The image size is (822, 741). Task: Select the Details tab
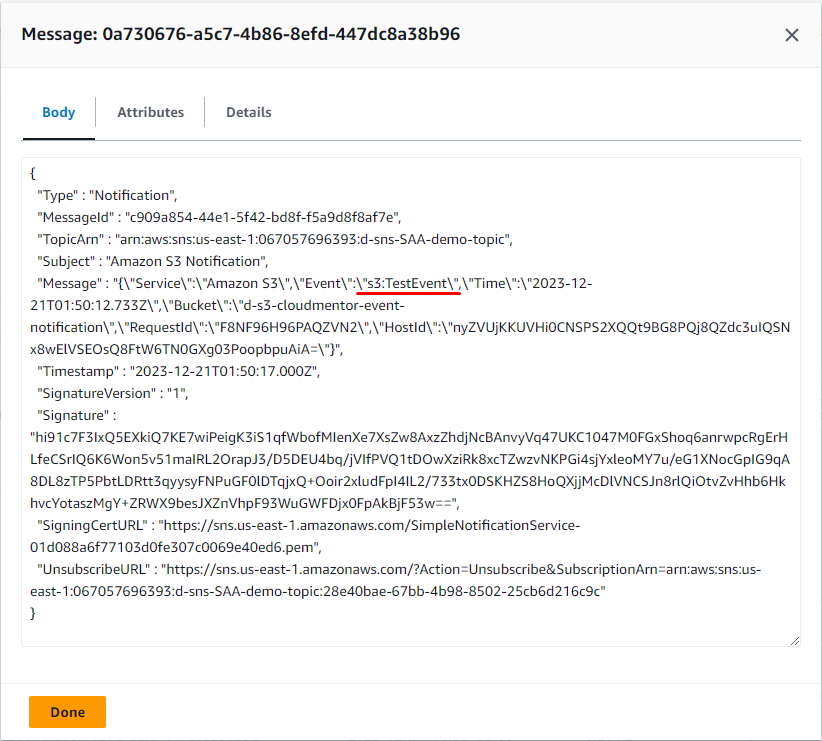(248, 113)
